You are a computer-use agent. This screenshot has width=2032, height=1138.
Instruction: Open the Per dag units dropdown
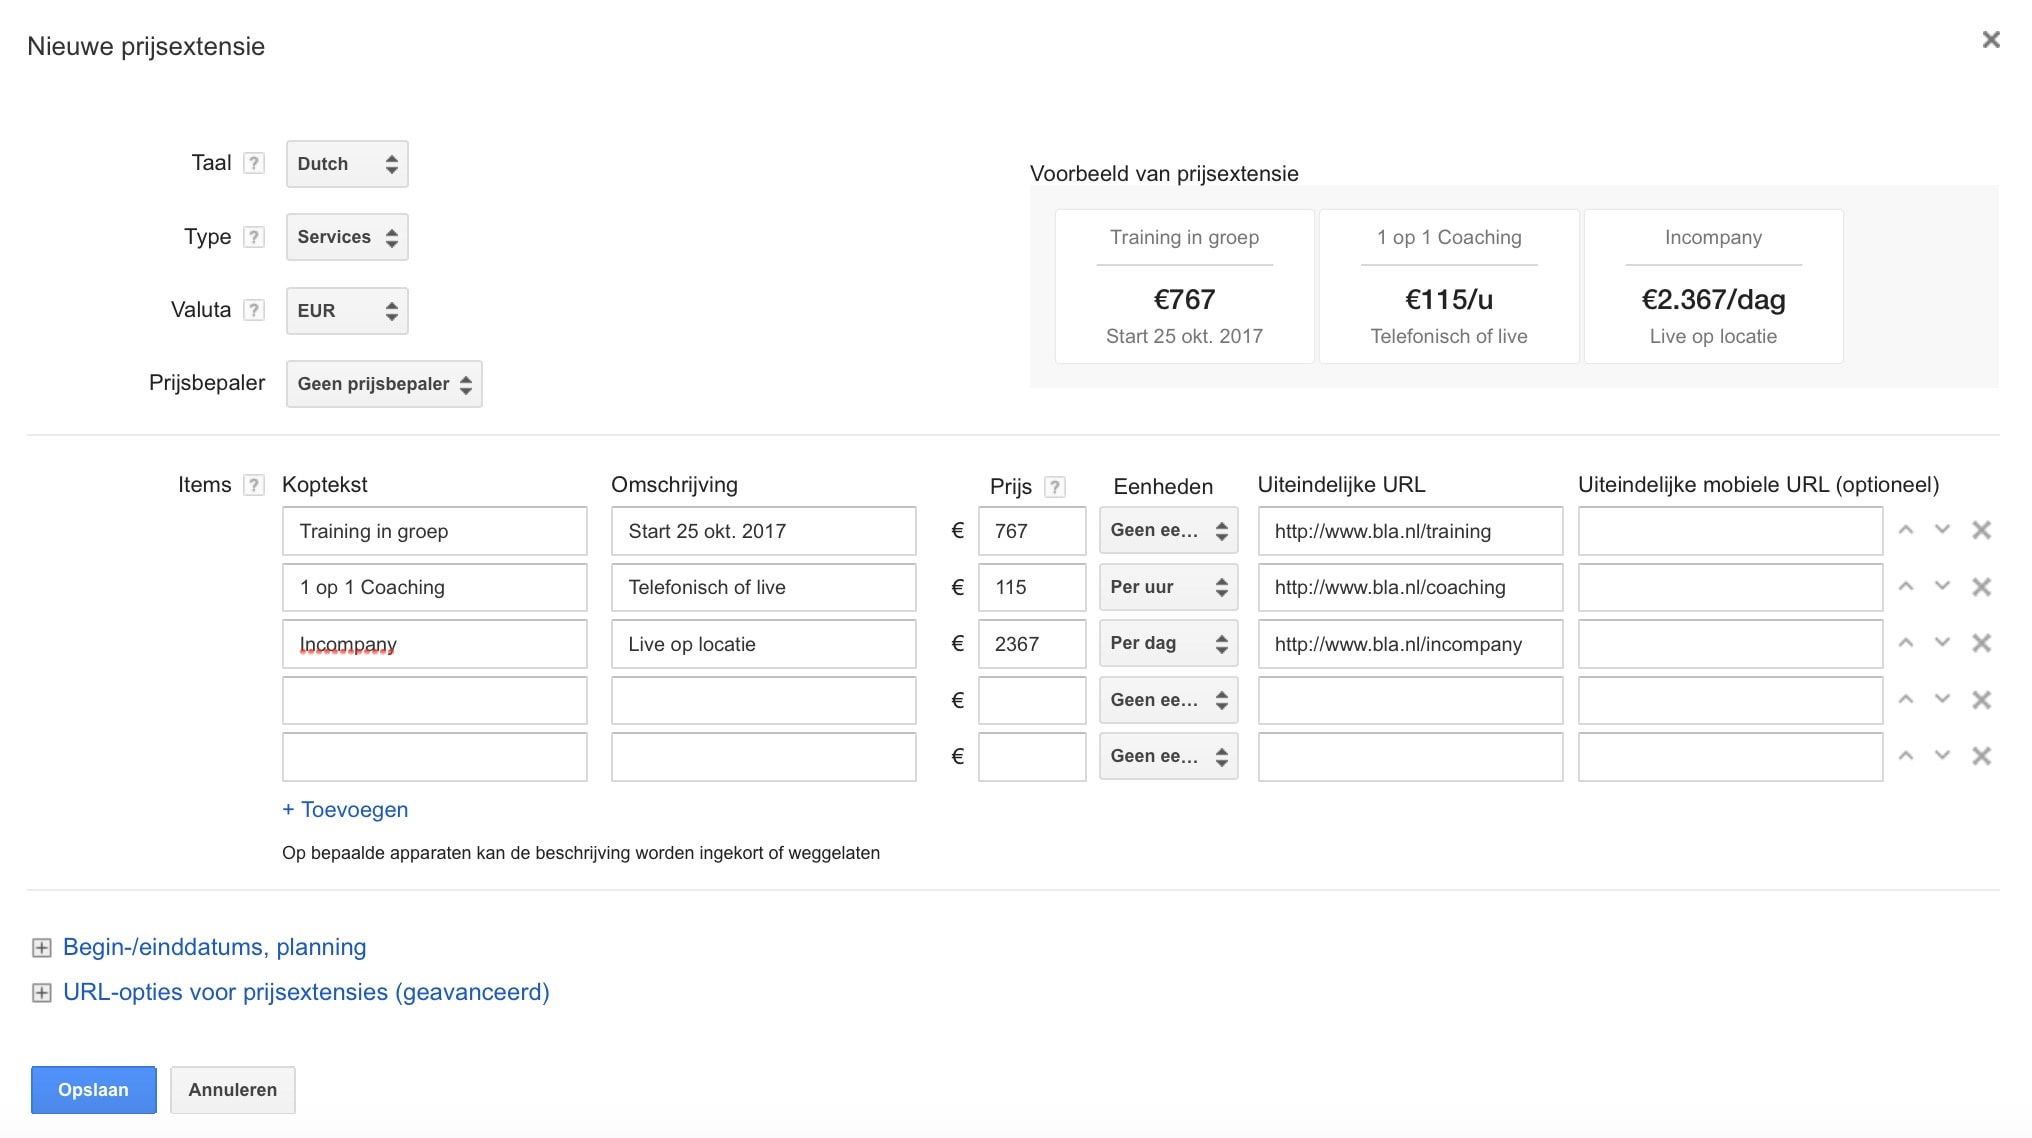[1168, 643]
